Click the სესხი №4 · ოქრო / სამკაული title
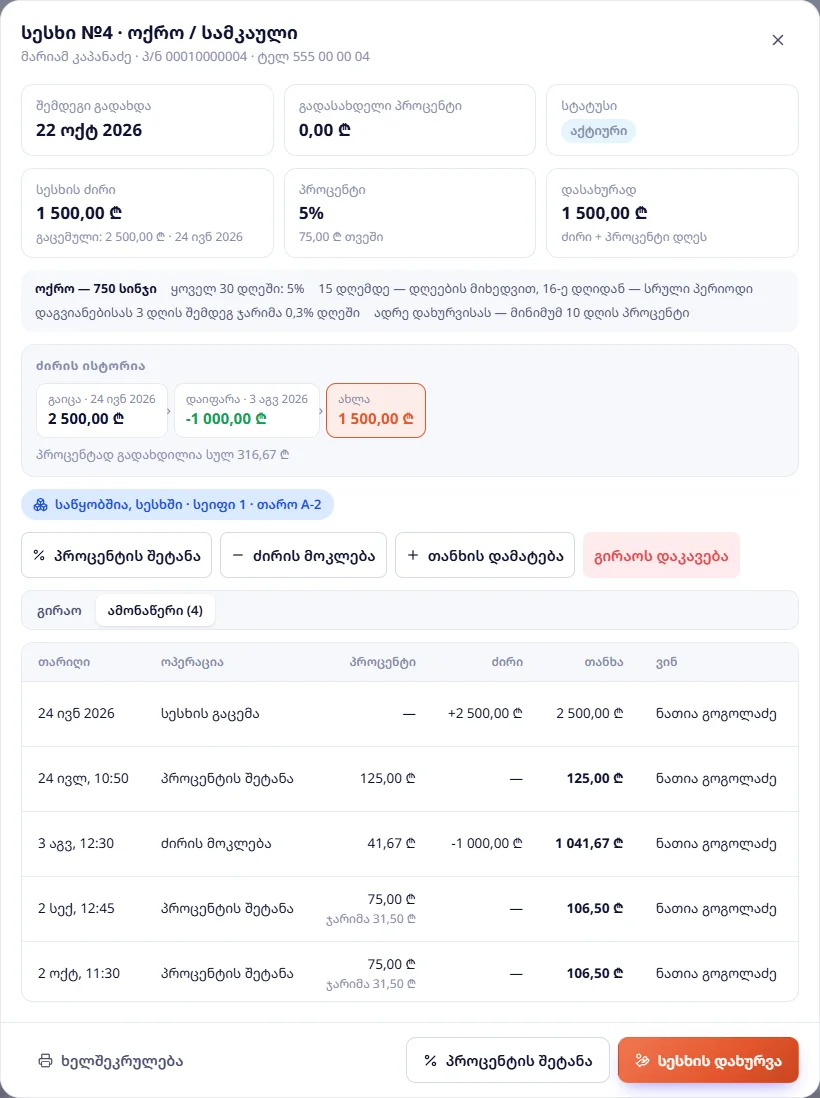 point(160,33)
